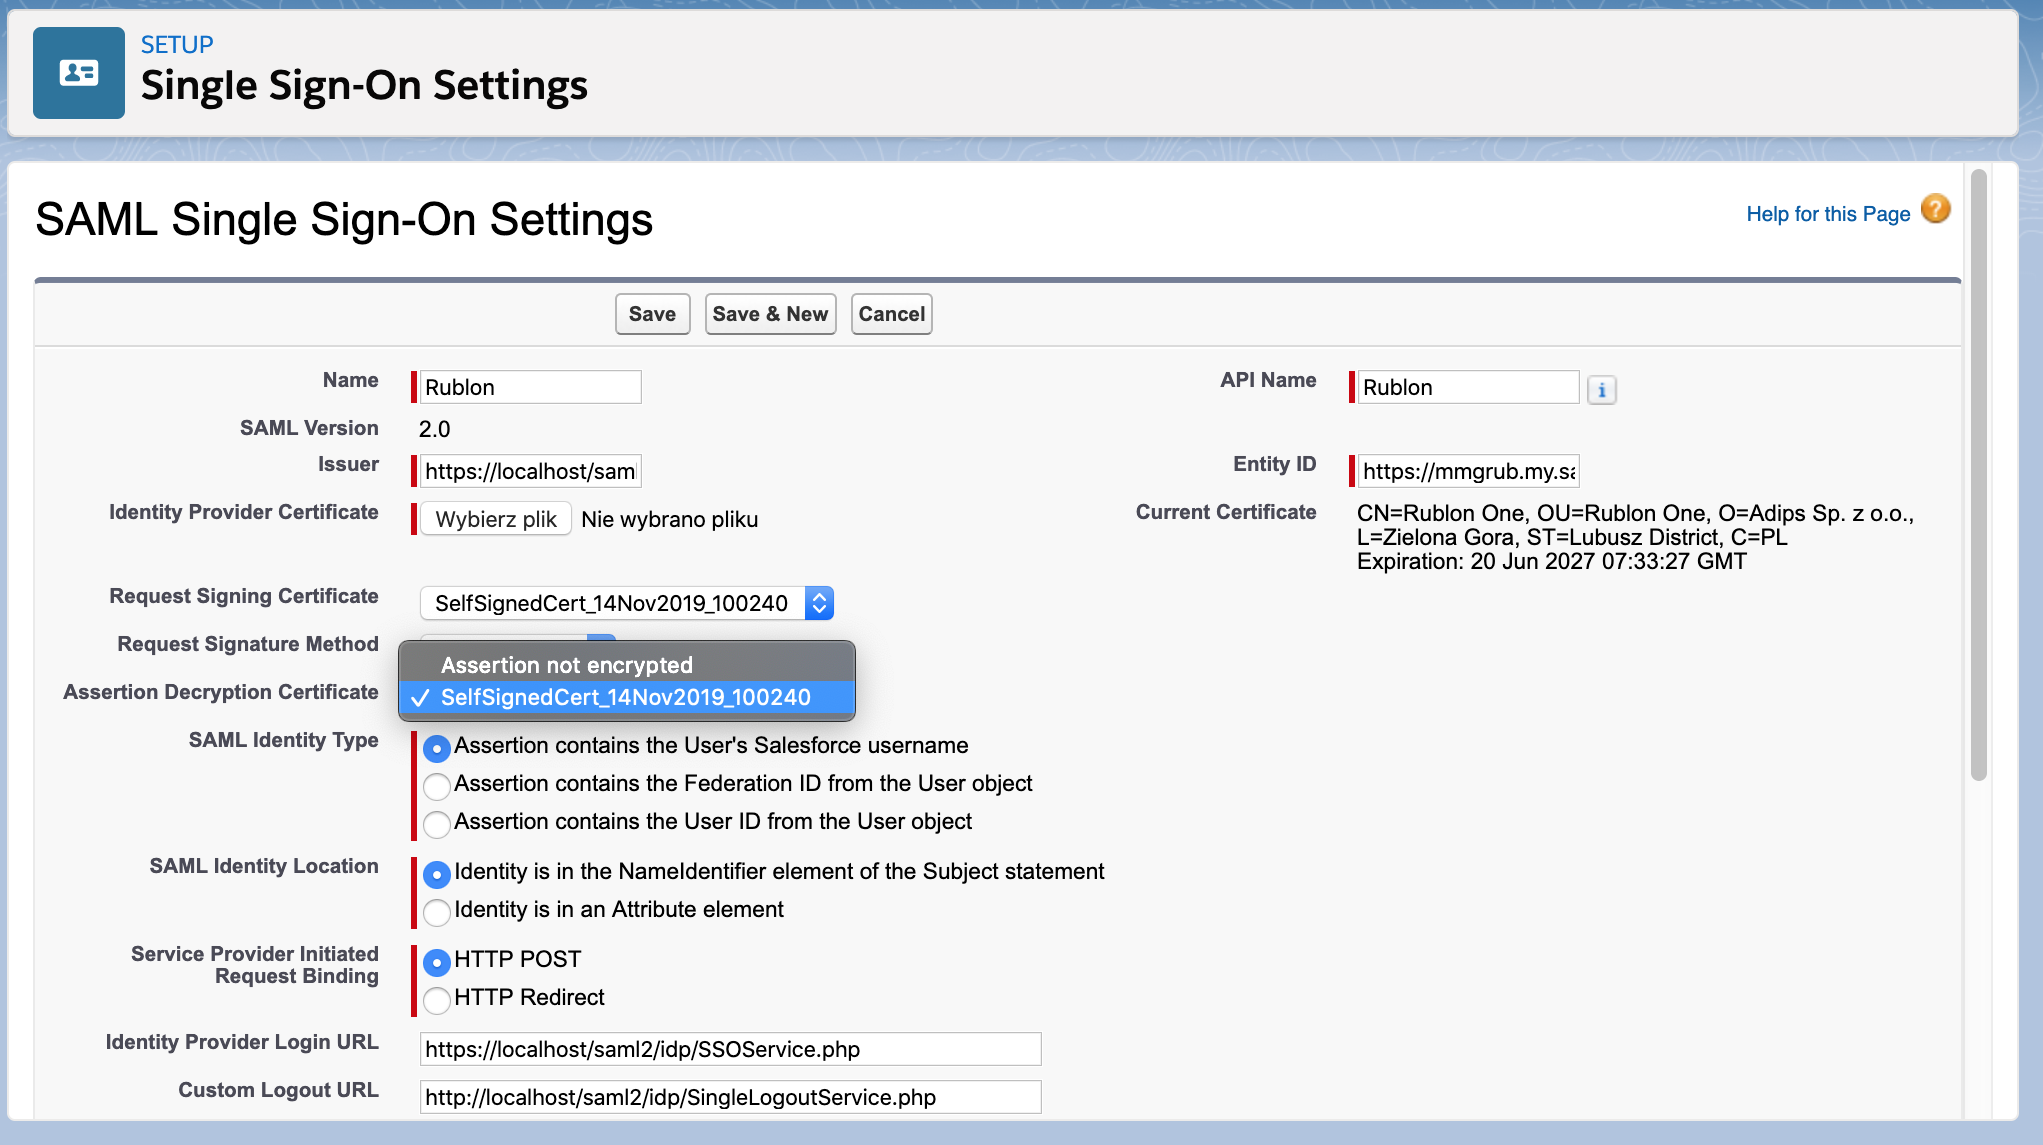Click the API Name info icon
This screenshot has height=1145, width=2043.
(1601, 390)
